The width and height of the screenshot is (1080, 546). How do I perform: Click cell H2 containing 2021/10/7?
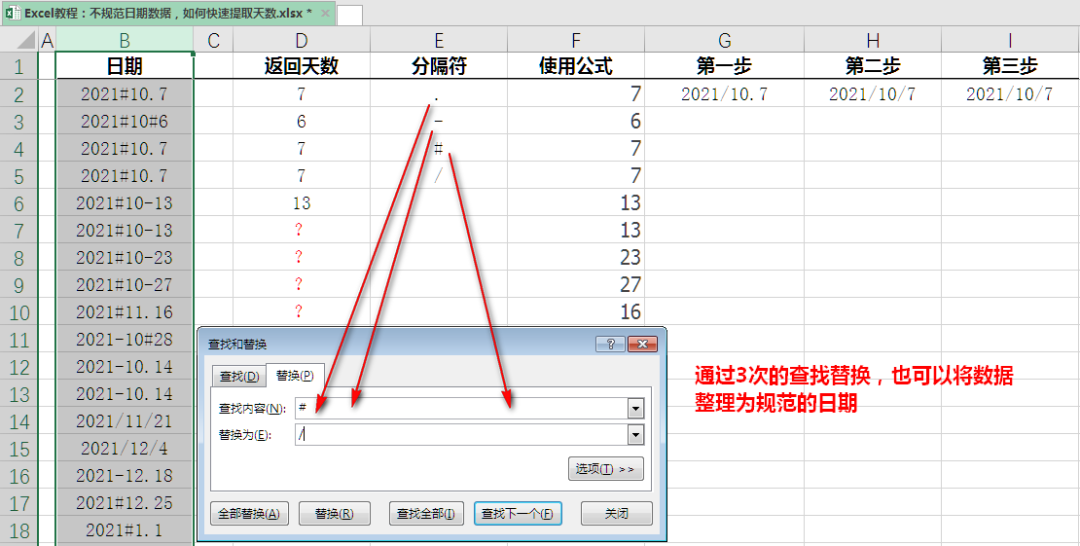tap(872, 94)
